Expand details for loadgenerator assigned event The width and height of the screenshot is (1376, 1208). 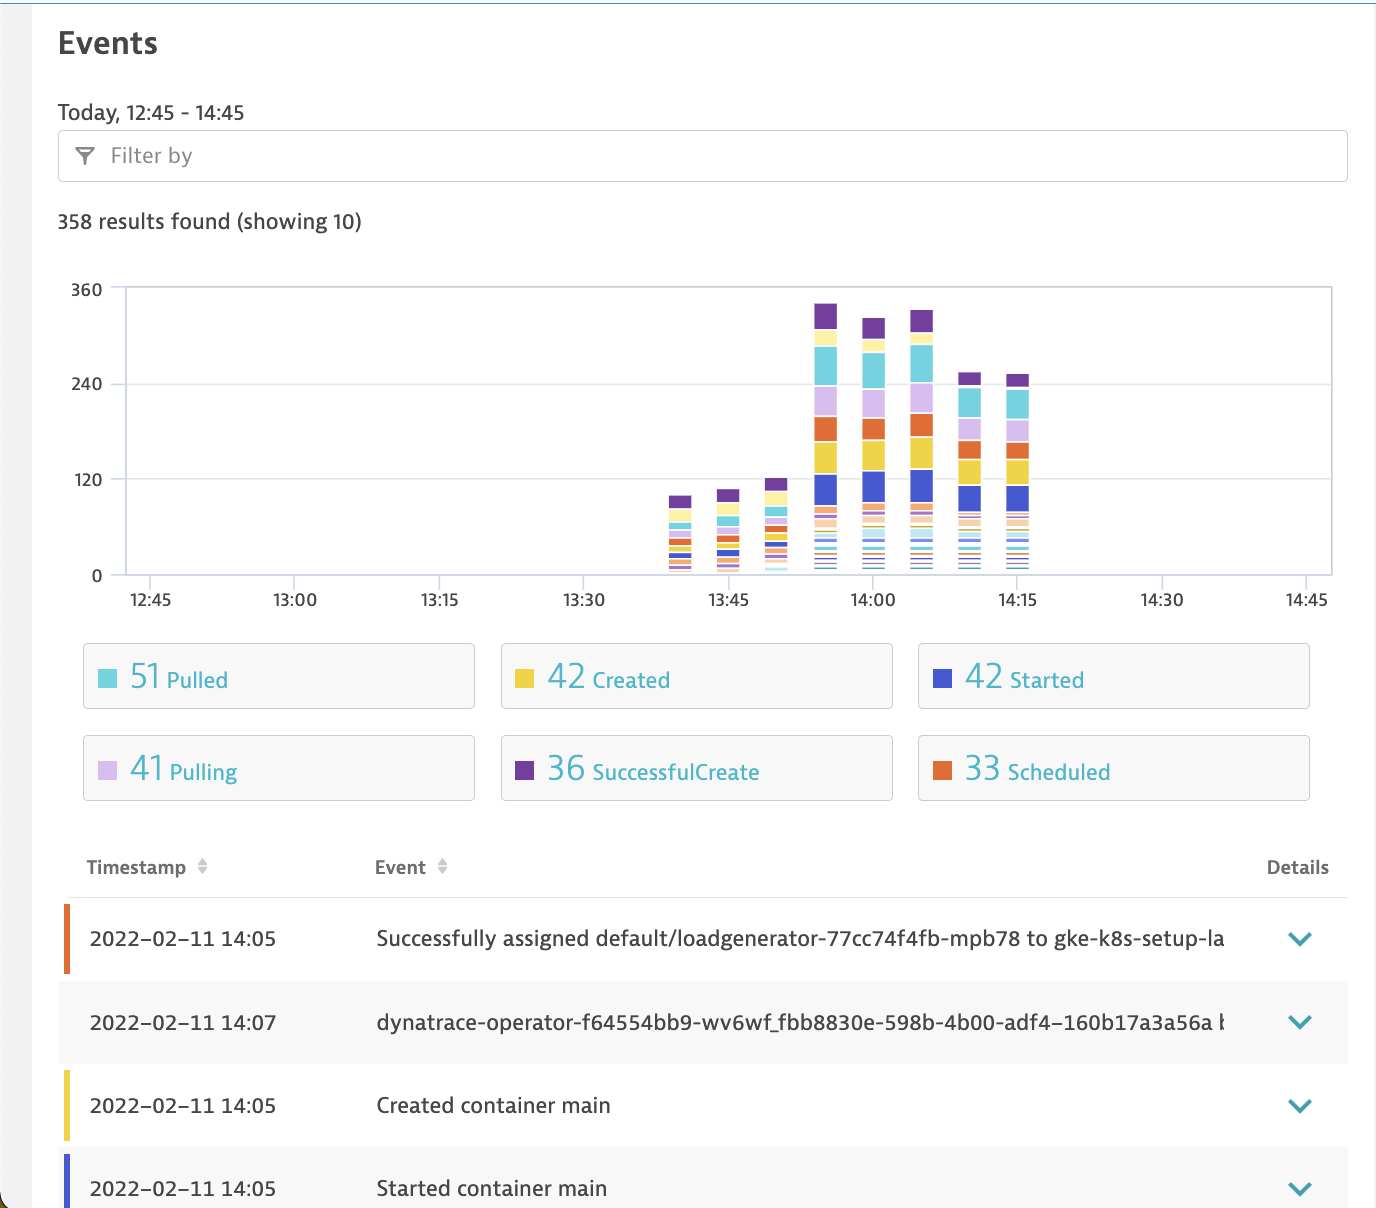1299,939
